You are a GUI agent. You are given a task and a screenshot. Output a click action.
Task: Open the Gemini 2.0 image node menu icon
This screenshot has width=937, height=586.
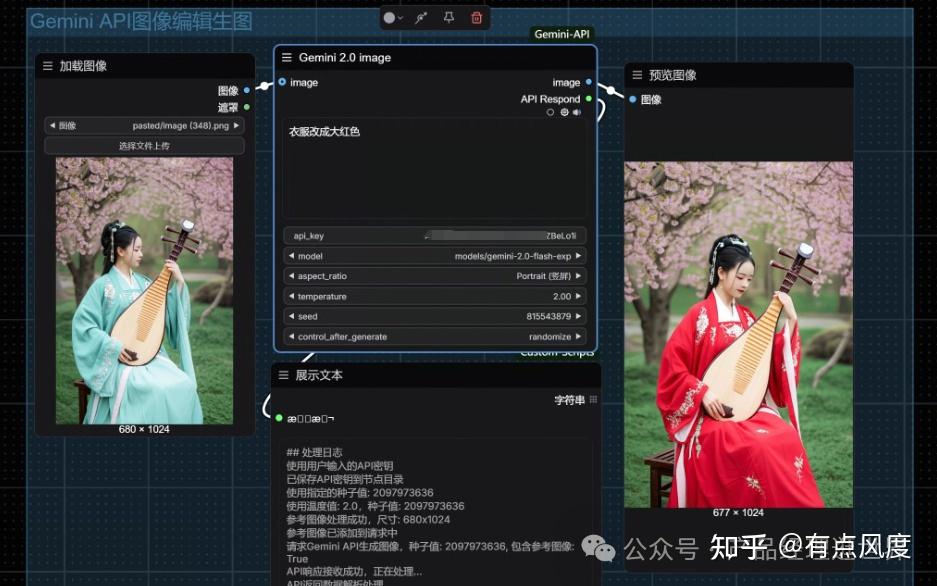pos(288,57)
